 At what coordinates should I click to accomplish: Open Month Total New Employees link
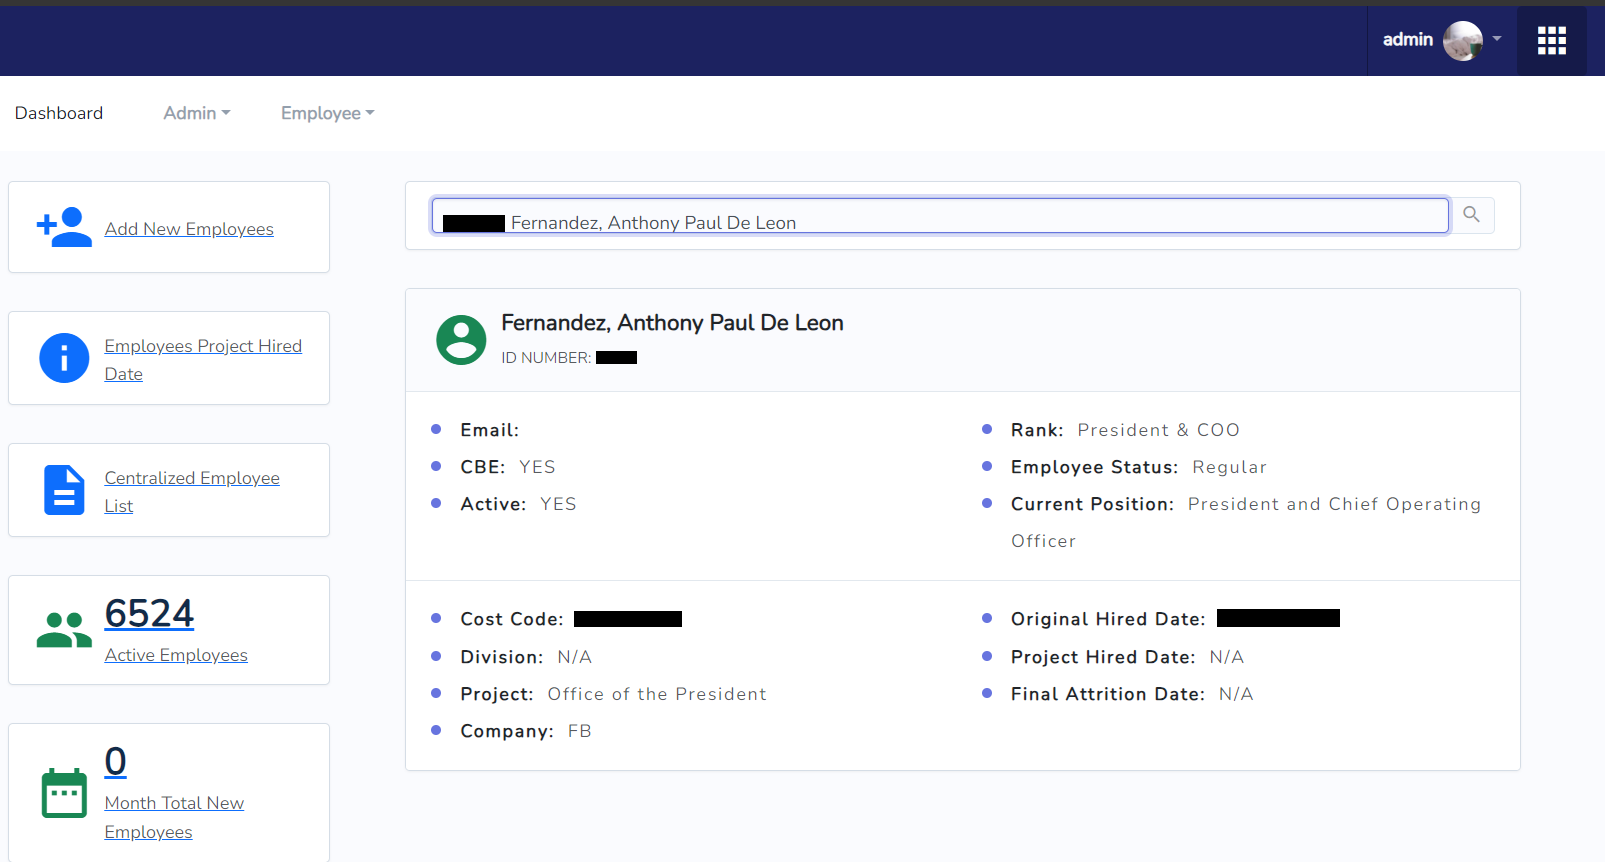pyautogui.click(x=174, y=803)
